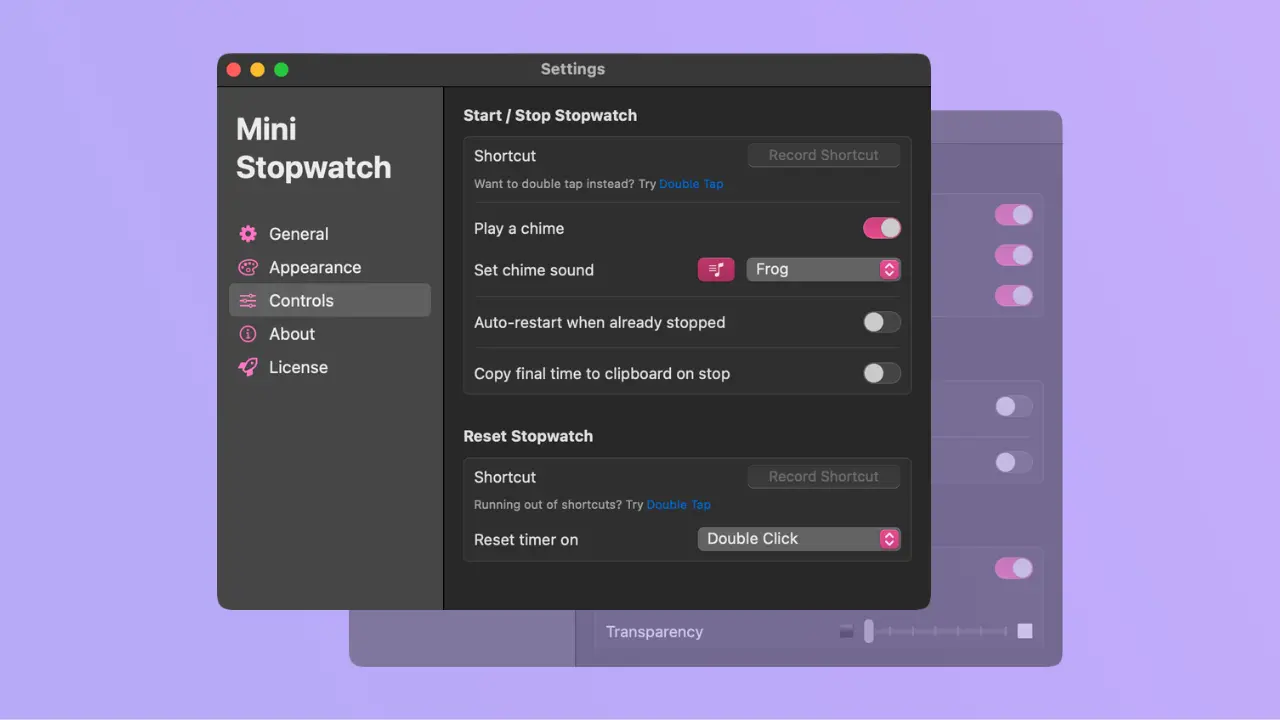
Task: Turn on Copy final time to clipboard
Action: pyautogui.click(x=881, y=373)
